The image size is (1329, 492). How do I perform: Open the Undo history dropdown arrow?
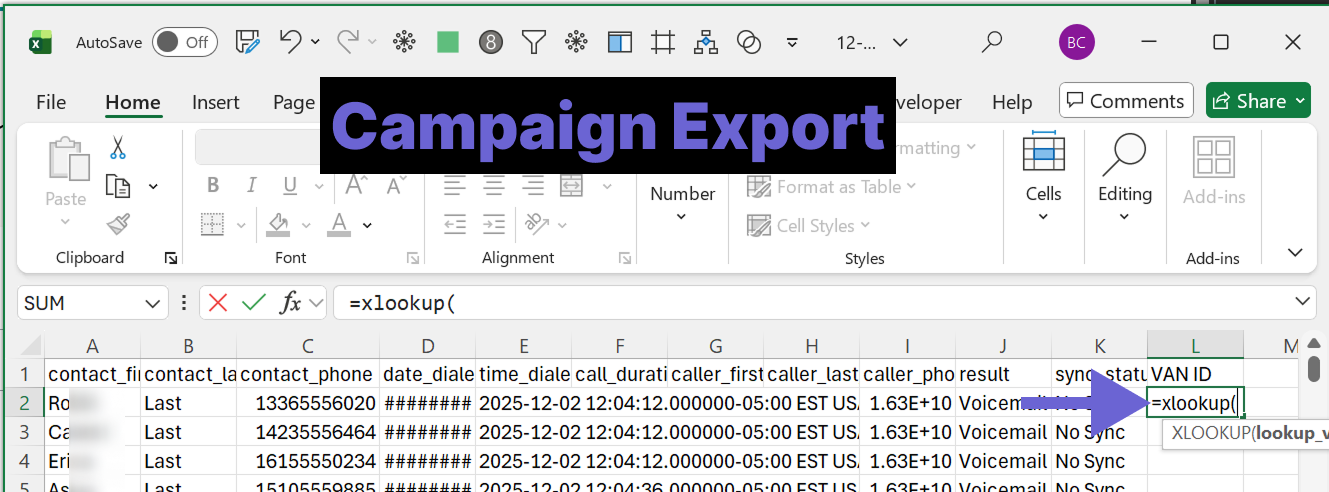pos(316,42)
